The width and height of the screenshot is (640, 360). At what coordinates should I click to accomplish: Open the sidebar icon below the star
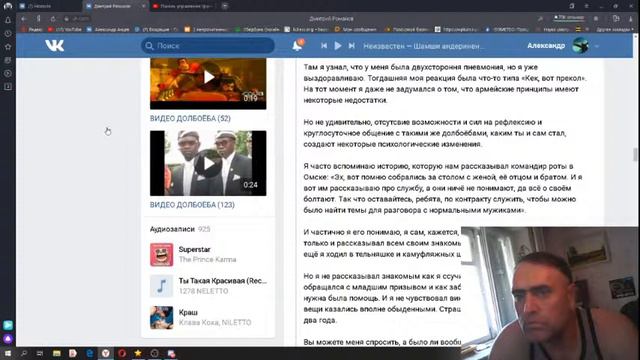[8, 60]
